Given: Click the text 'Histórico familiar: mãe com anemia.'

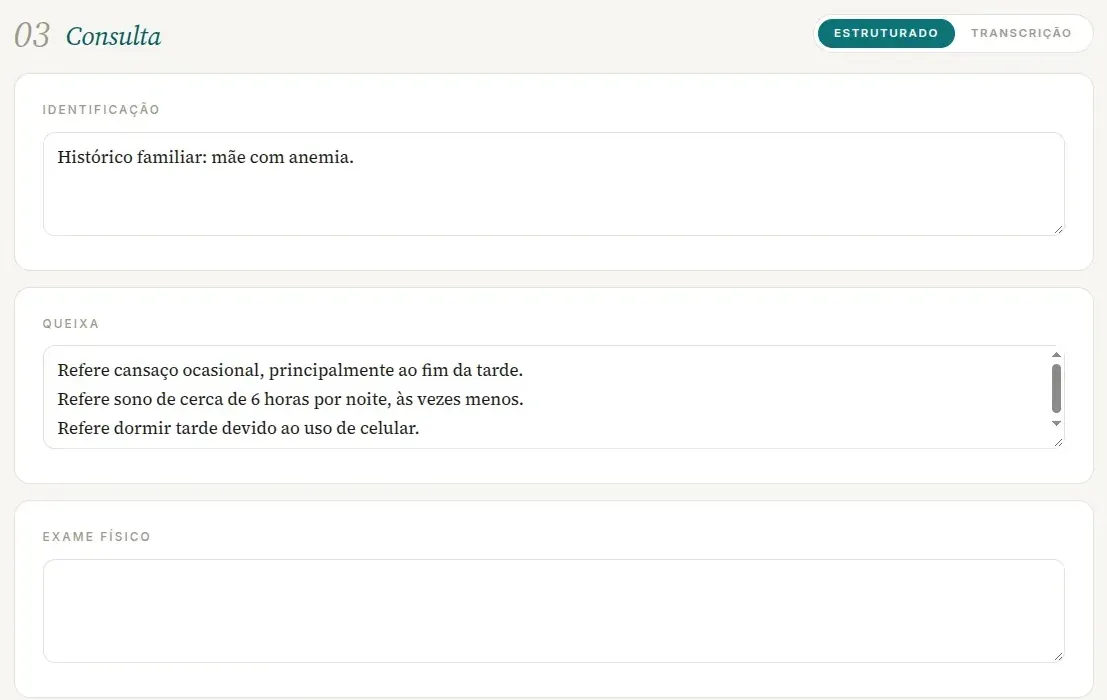Looking at the screenshot, I should click(x=205, y=157).
